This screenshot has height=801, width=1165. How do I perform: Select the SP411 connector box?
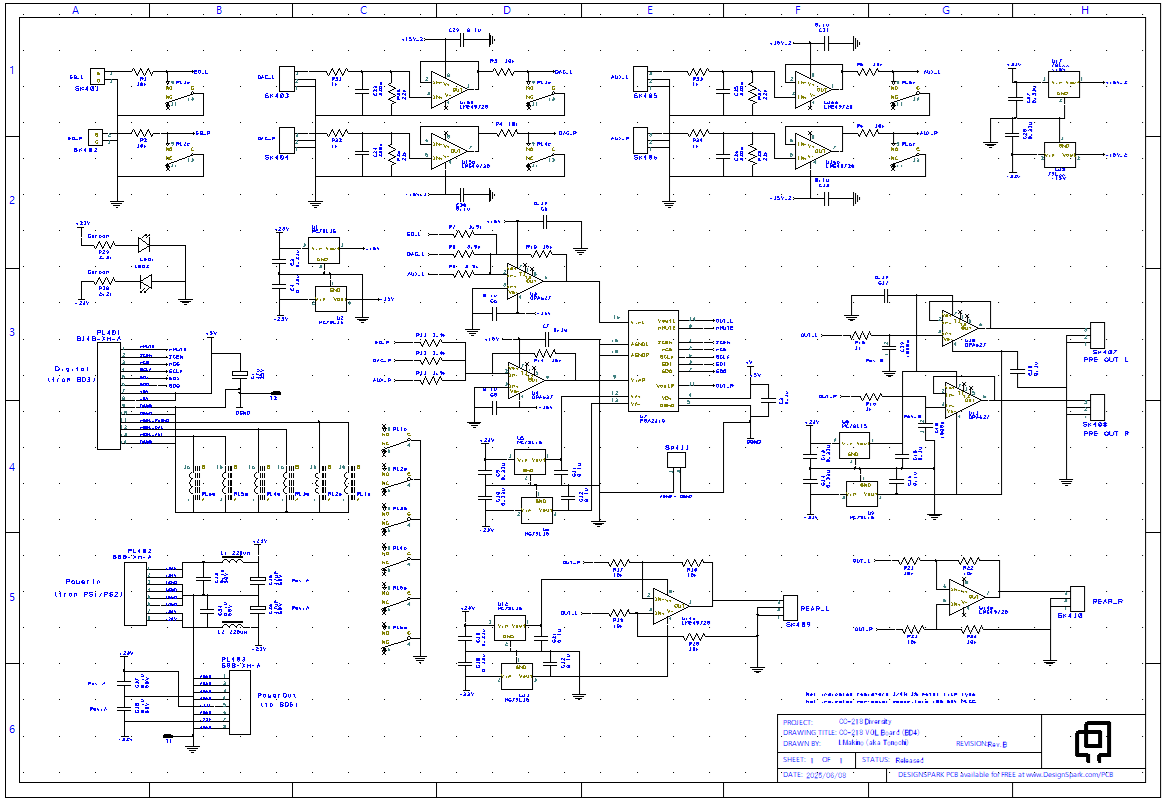tap(676, 460)
